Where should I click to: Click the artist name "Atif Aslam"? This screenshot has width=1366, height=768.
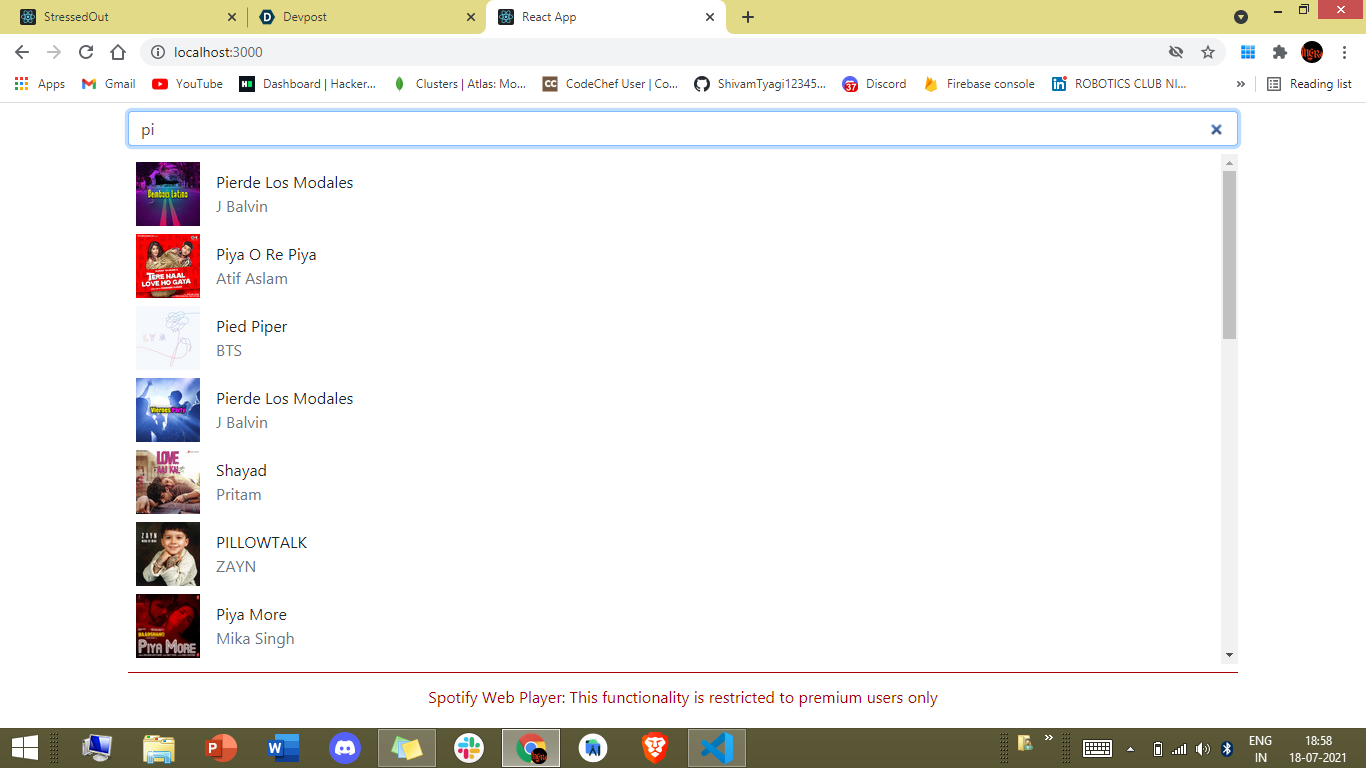[x=252, y=279]
